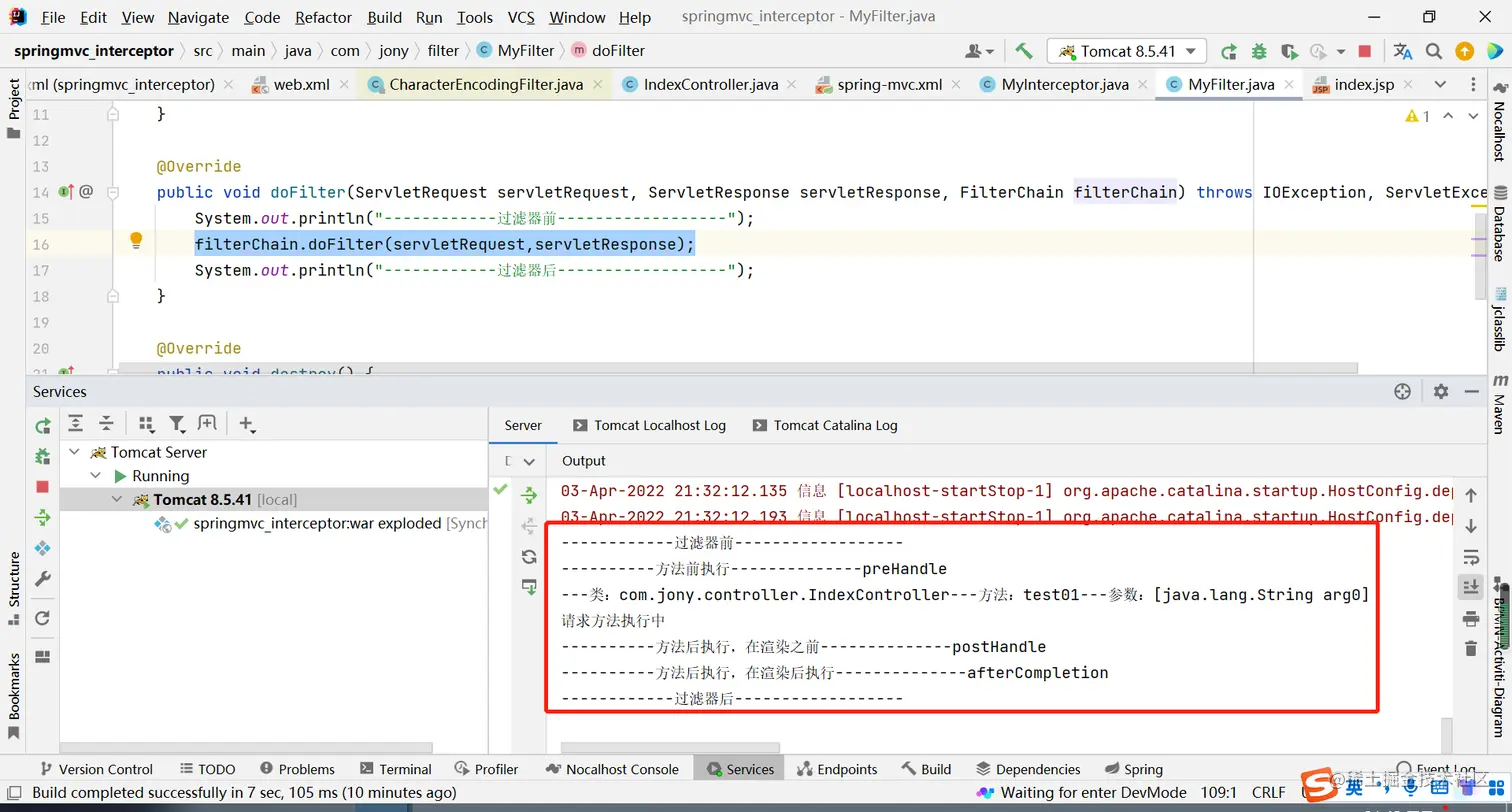Click the orange IDE update arrow icon
This screenshot has width=1512, height=812.
click(1464, 51)
